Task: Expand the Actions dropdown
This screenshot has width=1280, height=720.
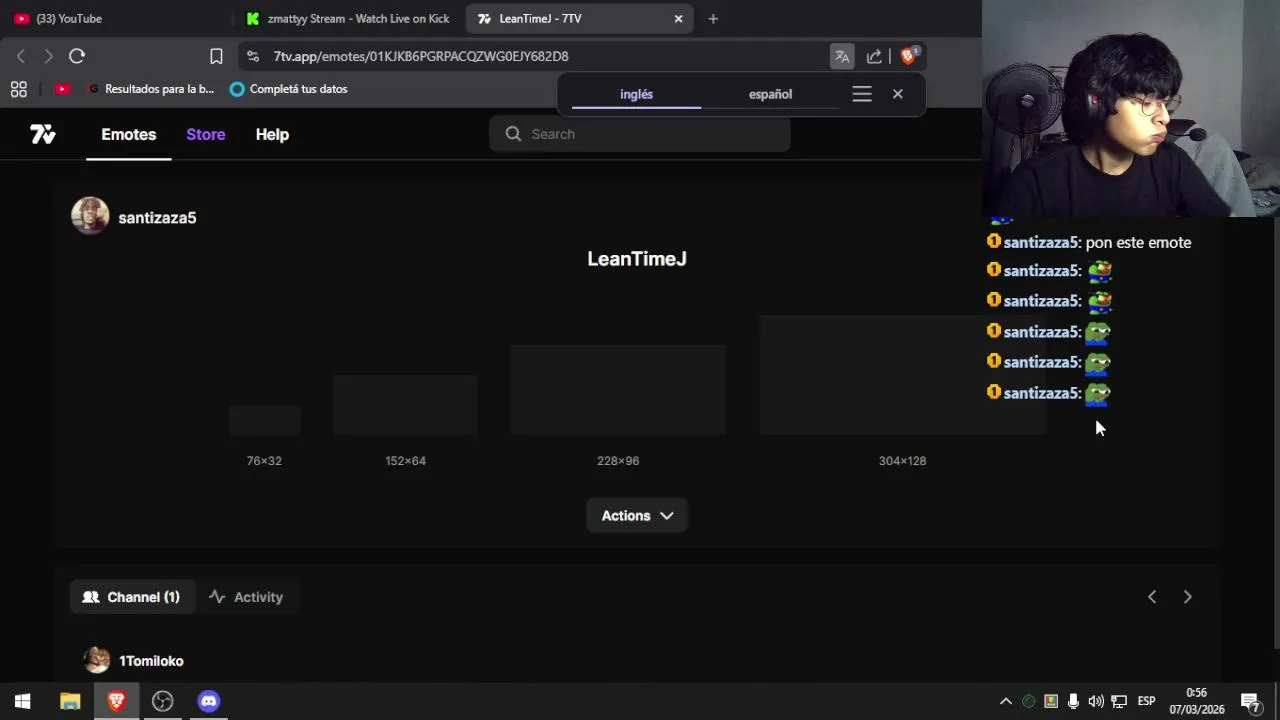Action: coord(637,516)
